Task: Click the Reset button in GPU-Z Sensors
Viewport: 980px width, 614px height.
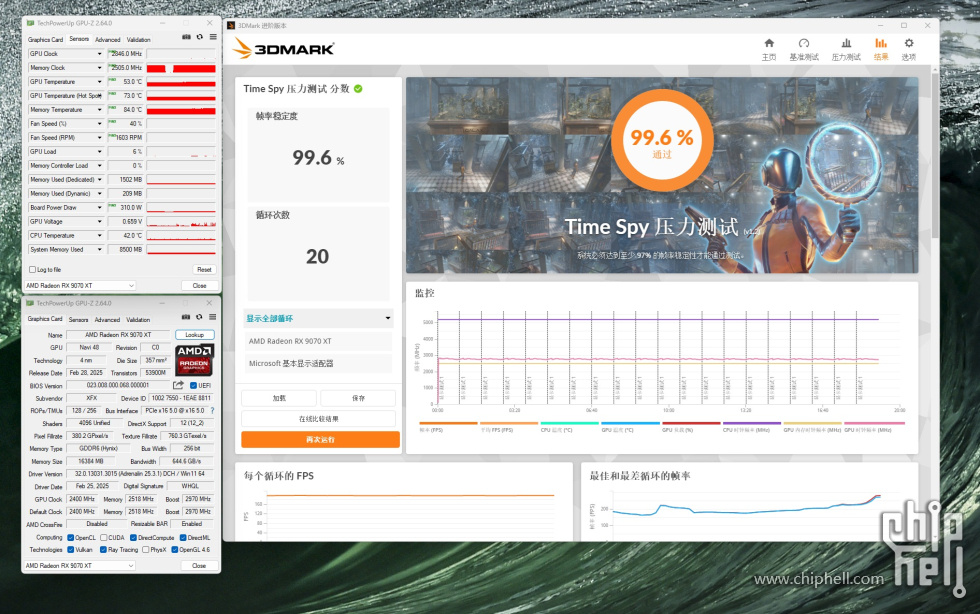Action: [x=204, y=269]
